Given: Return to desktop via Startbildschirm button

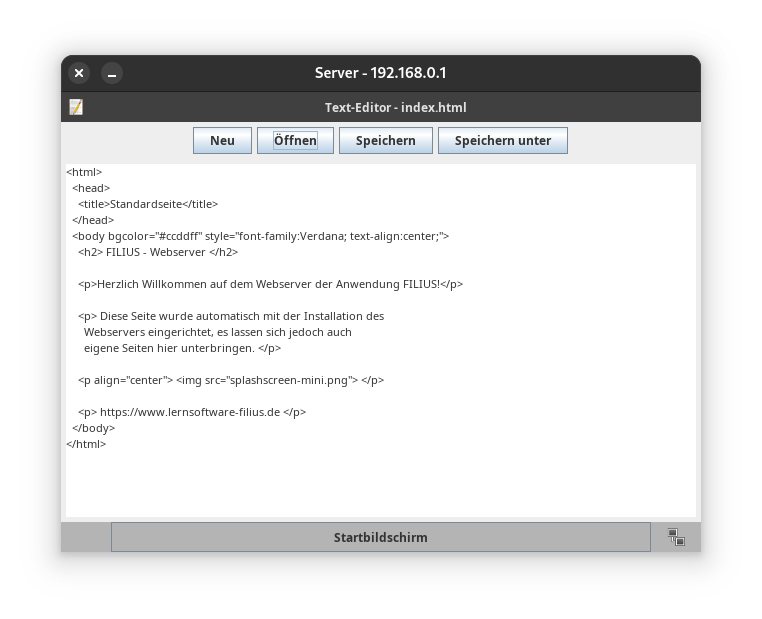Looking at the screenshot, I should coord(380,537).
